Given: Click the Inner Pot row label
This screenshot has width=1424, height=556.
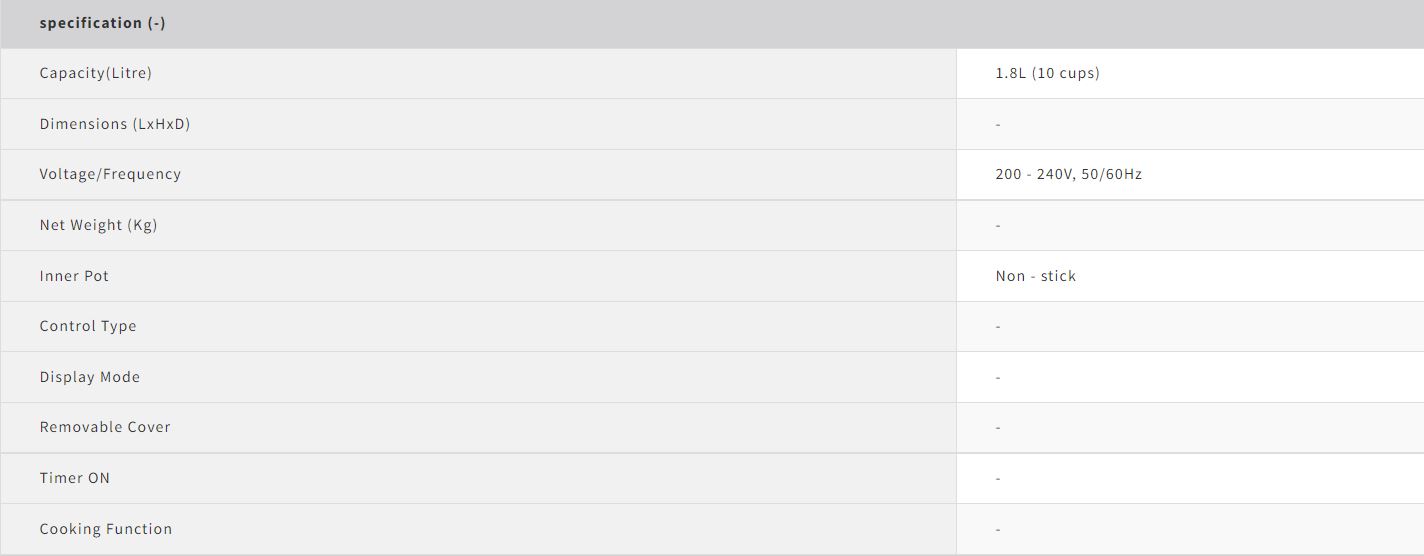Looking at the screenshot, I should click(74, 276).
